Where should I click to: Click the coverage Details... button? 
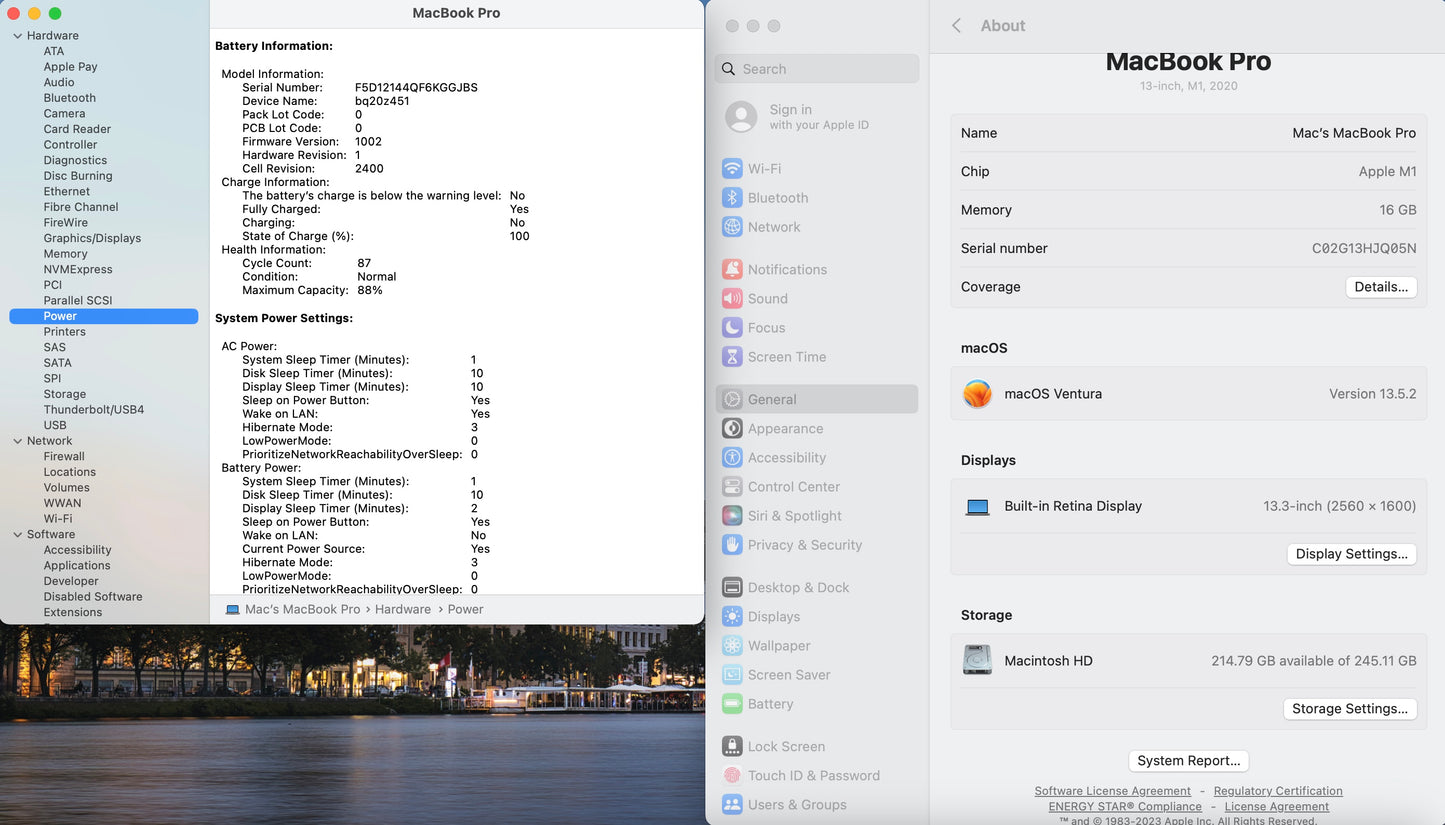click(x=1380, y=287)
